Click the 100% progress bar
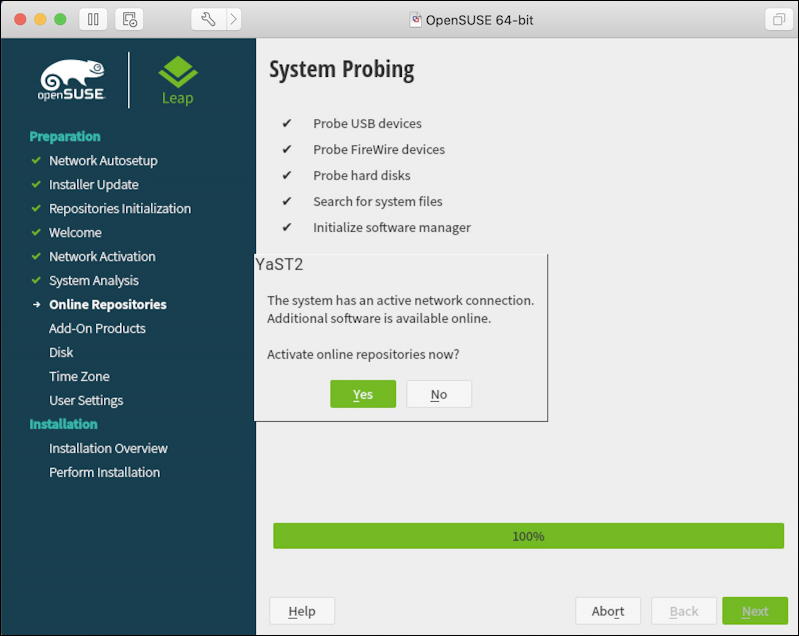Image resolution: width=799 pixels, height=636 pixels. point(528,536)
